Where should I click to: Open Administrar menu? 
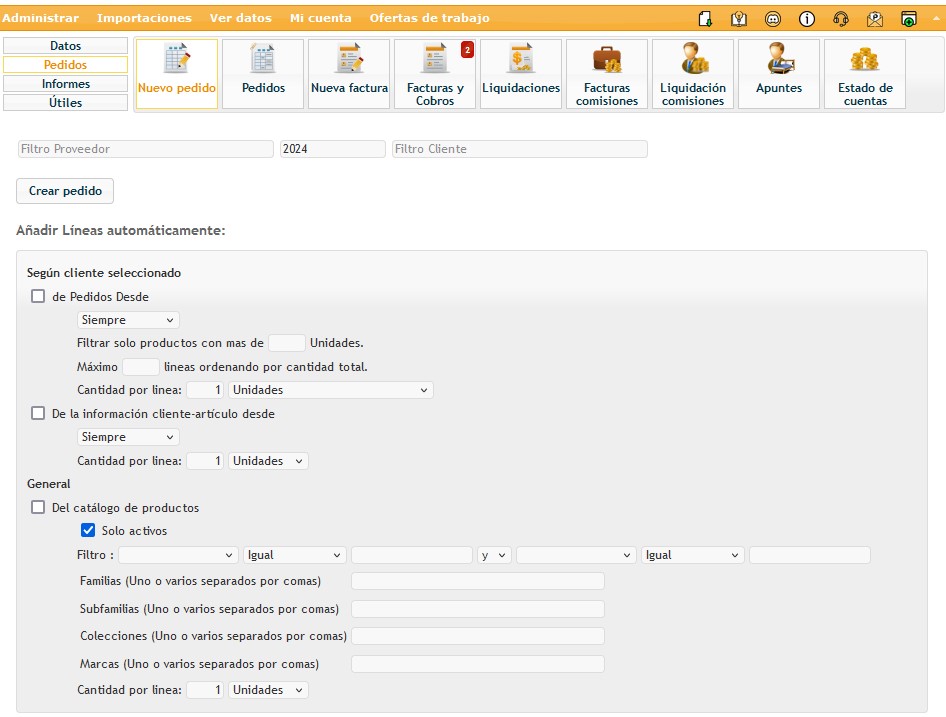[40, 18]
